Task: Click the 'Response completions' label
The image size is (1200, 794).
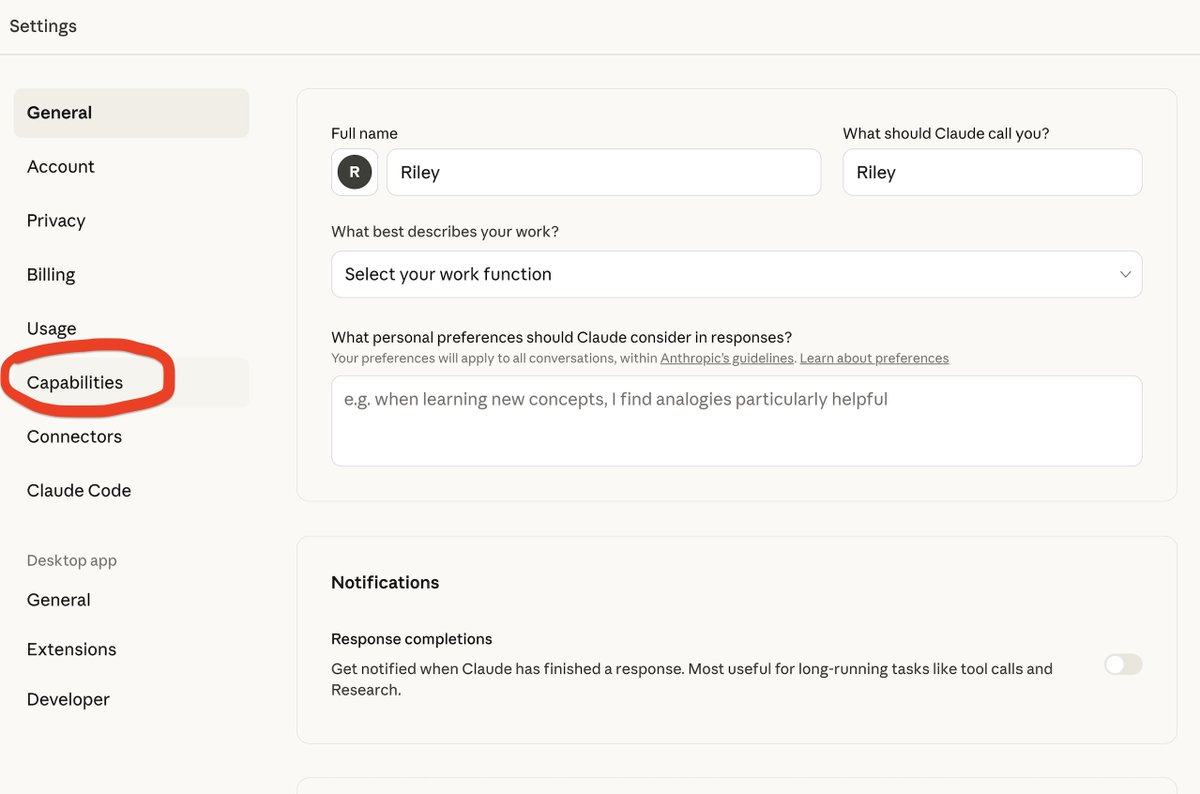Action: pos(412,639)
